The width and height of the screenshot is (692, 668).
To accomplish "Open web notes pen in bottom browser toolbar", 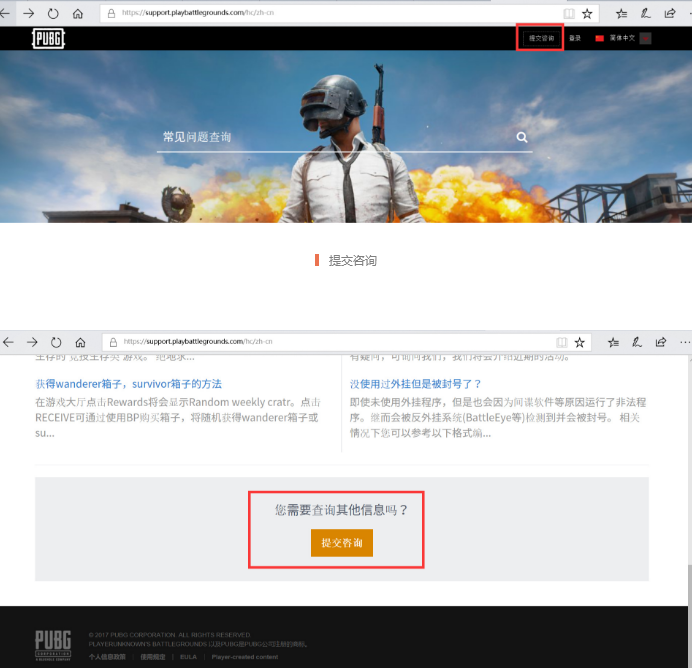I will (x=637, y=342).
